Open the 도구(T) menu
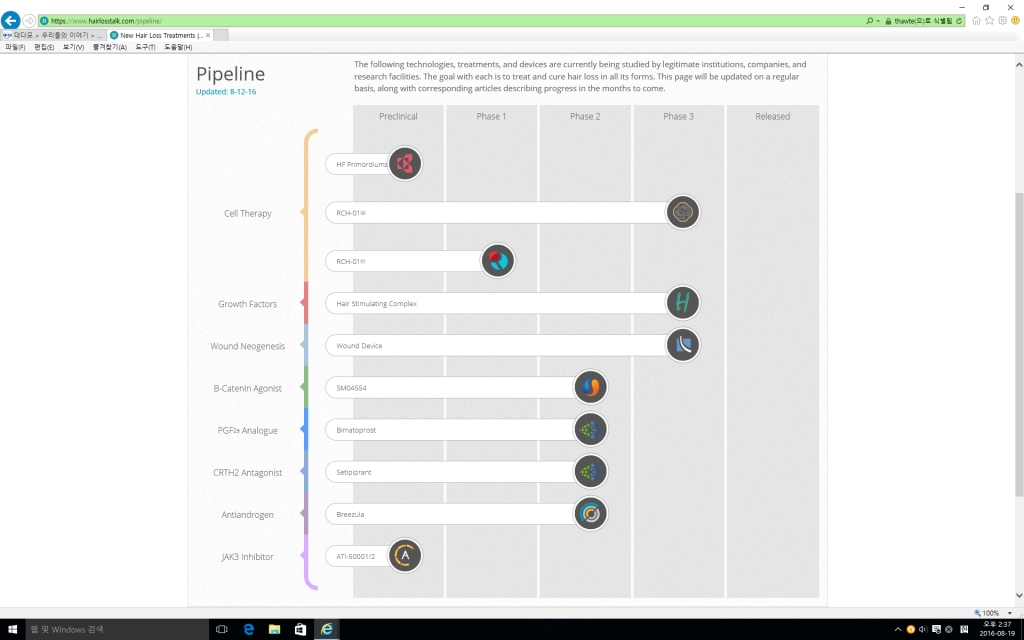The image size is (1024, 640). click(x=145, y=47)
